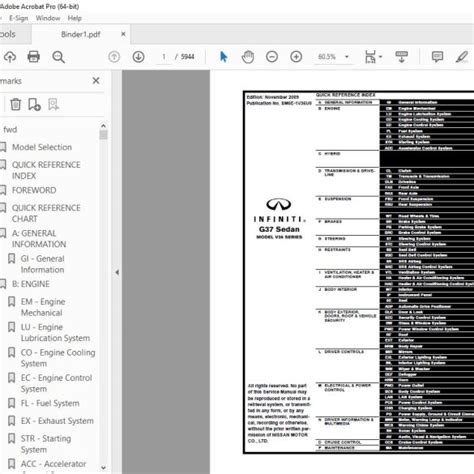474x474 pixels.
Task: Open FL - Fuel System bookmark
Action: pos(50,403)
